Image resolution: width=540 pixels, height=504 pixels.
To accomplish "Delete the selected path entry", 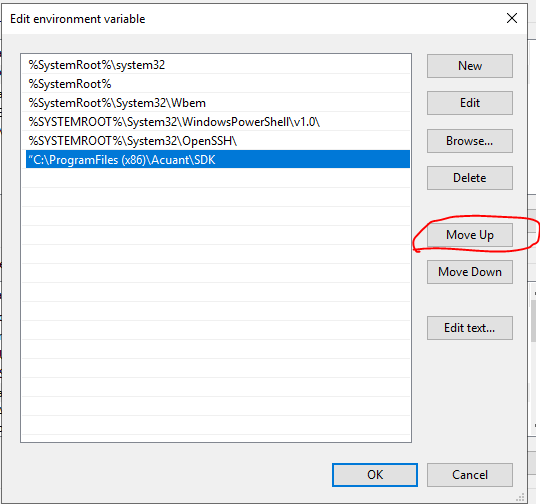I will coord(470,178).
